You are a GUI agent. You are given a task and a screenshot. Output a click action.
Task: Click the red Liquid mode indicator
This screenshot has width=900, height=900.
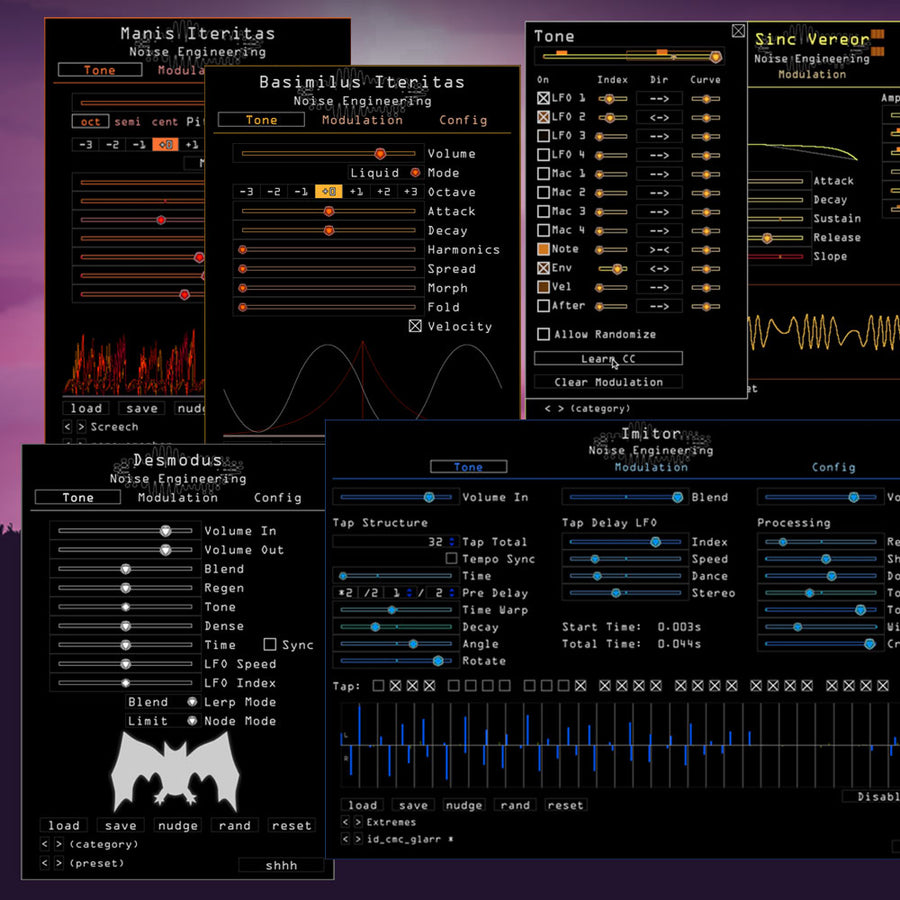pyautogui.click(x=415, y=173)
